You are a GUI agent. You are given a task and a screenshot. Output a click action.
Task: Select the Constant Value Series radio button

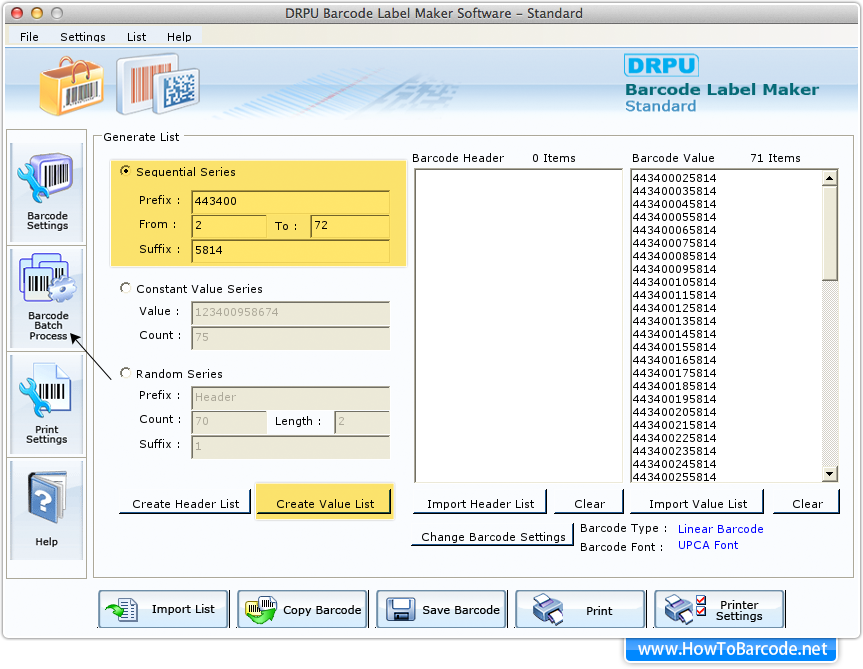(x=125, y=288)
